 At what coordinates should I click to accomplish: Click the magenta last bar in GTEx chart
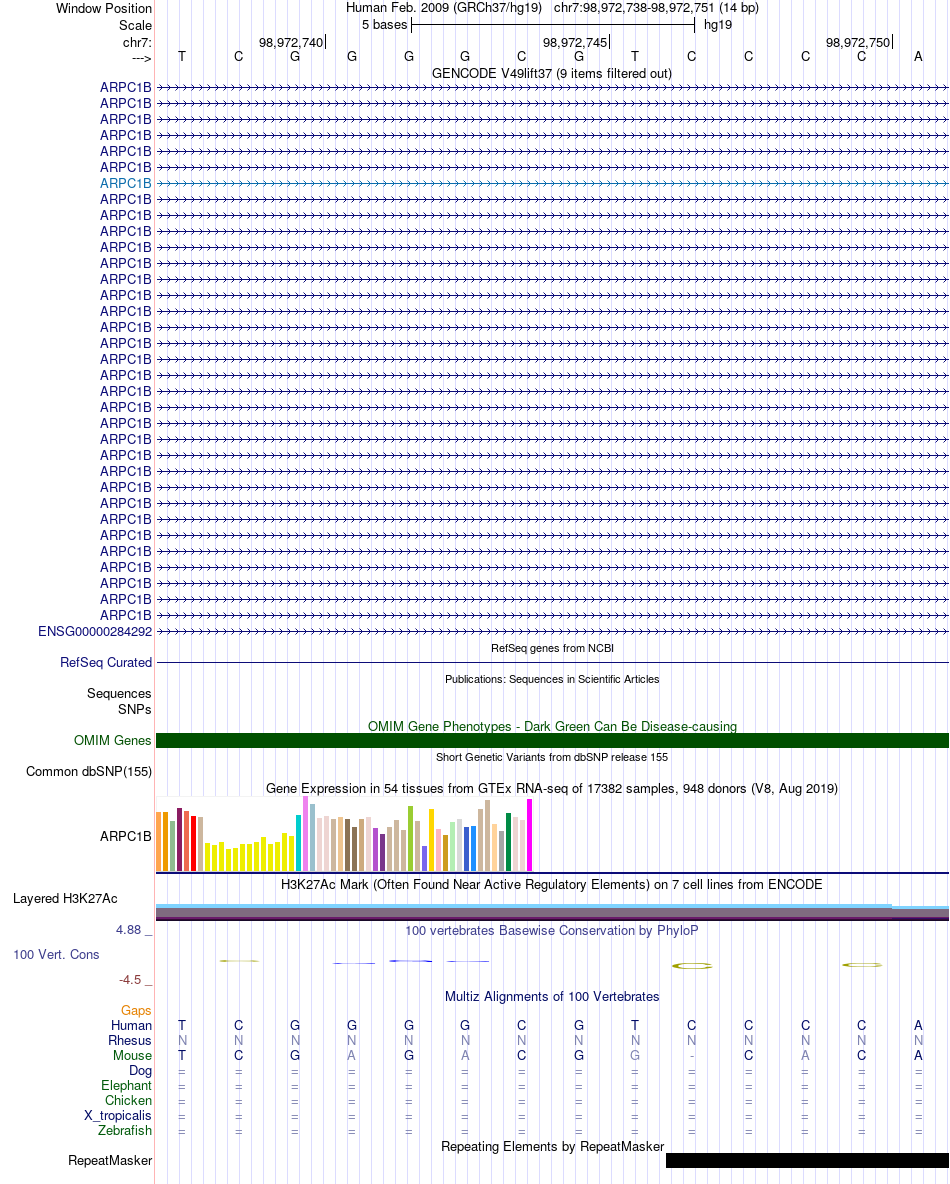[x=529, y=835]
